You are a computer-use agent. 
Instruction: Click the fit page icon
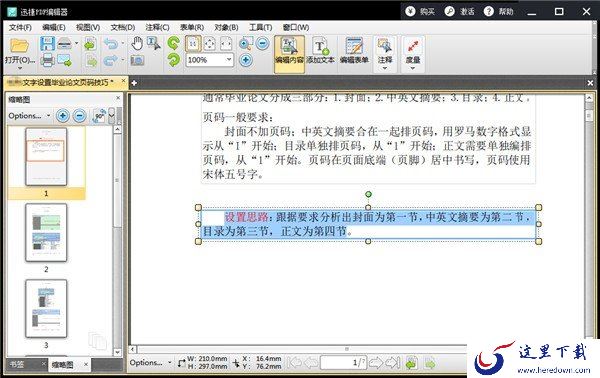coord(209,44)
